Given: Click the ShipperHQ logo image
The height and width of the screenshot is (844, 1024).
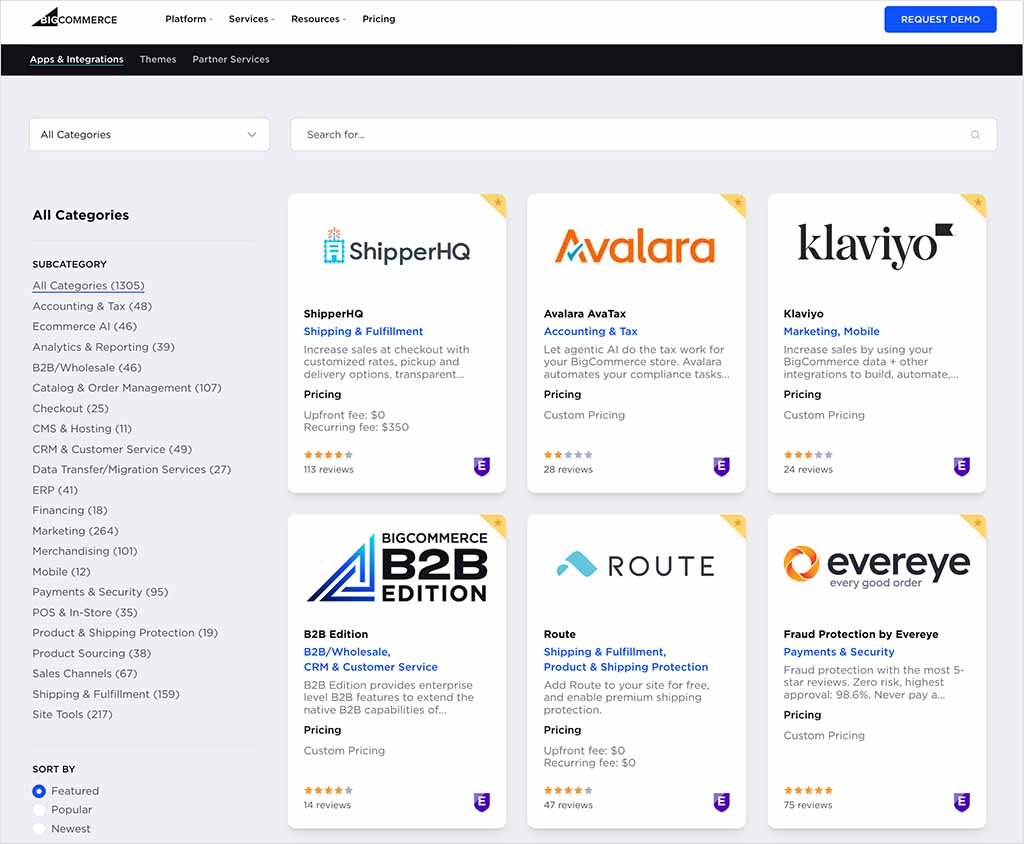Looking at the screenshot, I should pos(396,246).
